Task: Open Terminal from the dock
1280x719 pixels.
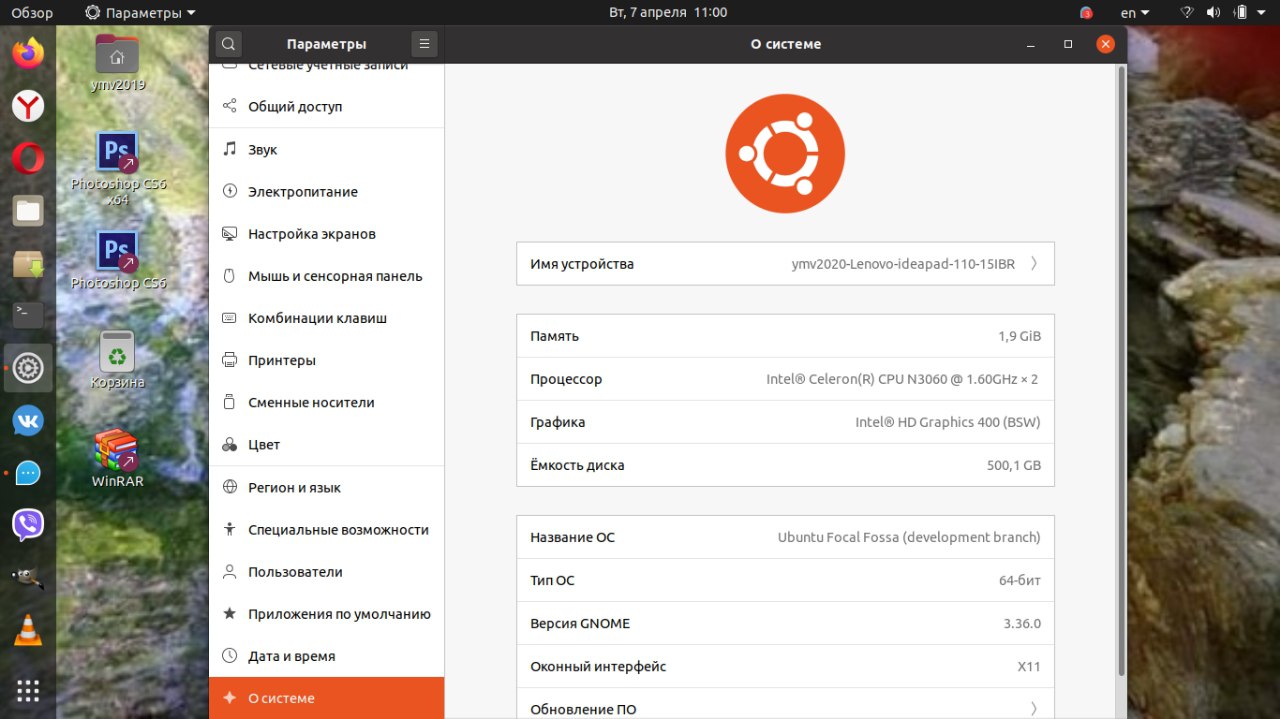Action: [28, 315]
